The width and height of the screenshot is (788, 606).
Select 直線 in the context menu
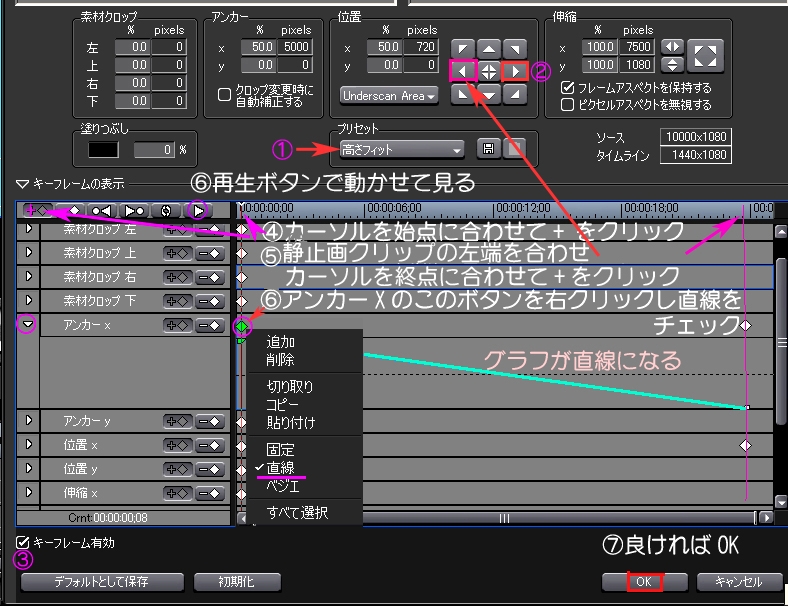[280, 467]
